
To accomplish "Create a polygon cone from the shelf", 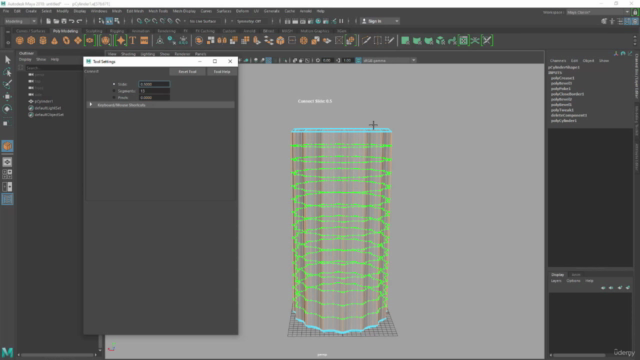I will tap(54, 40).
